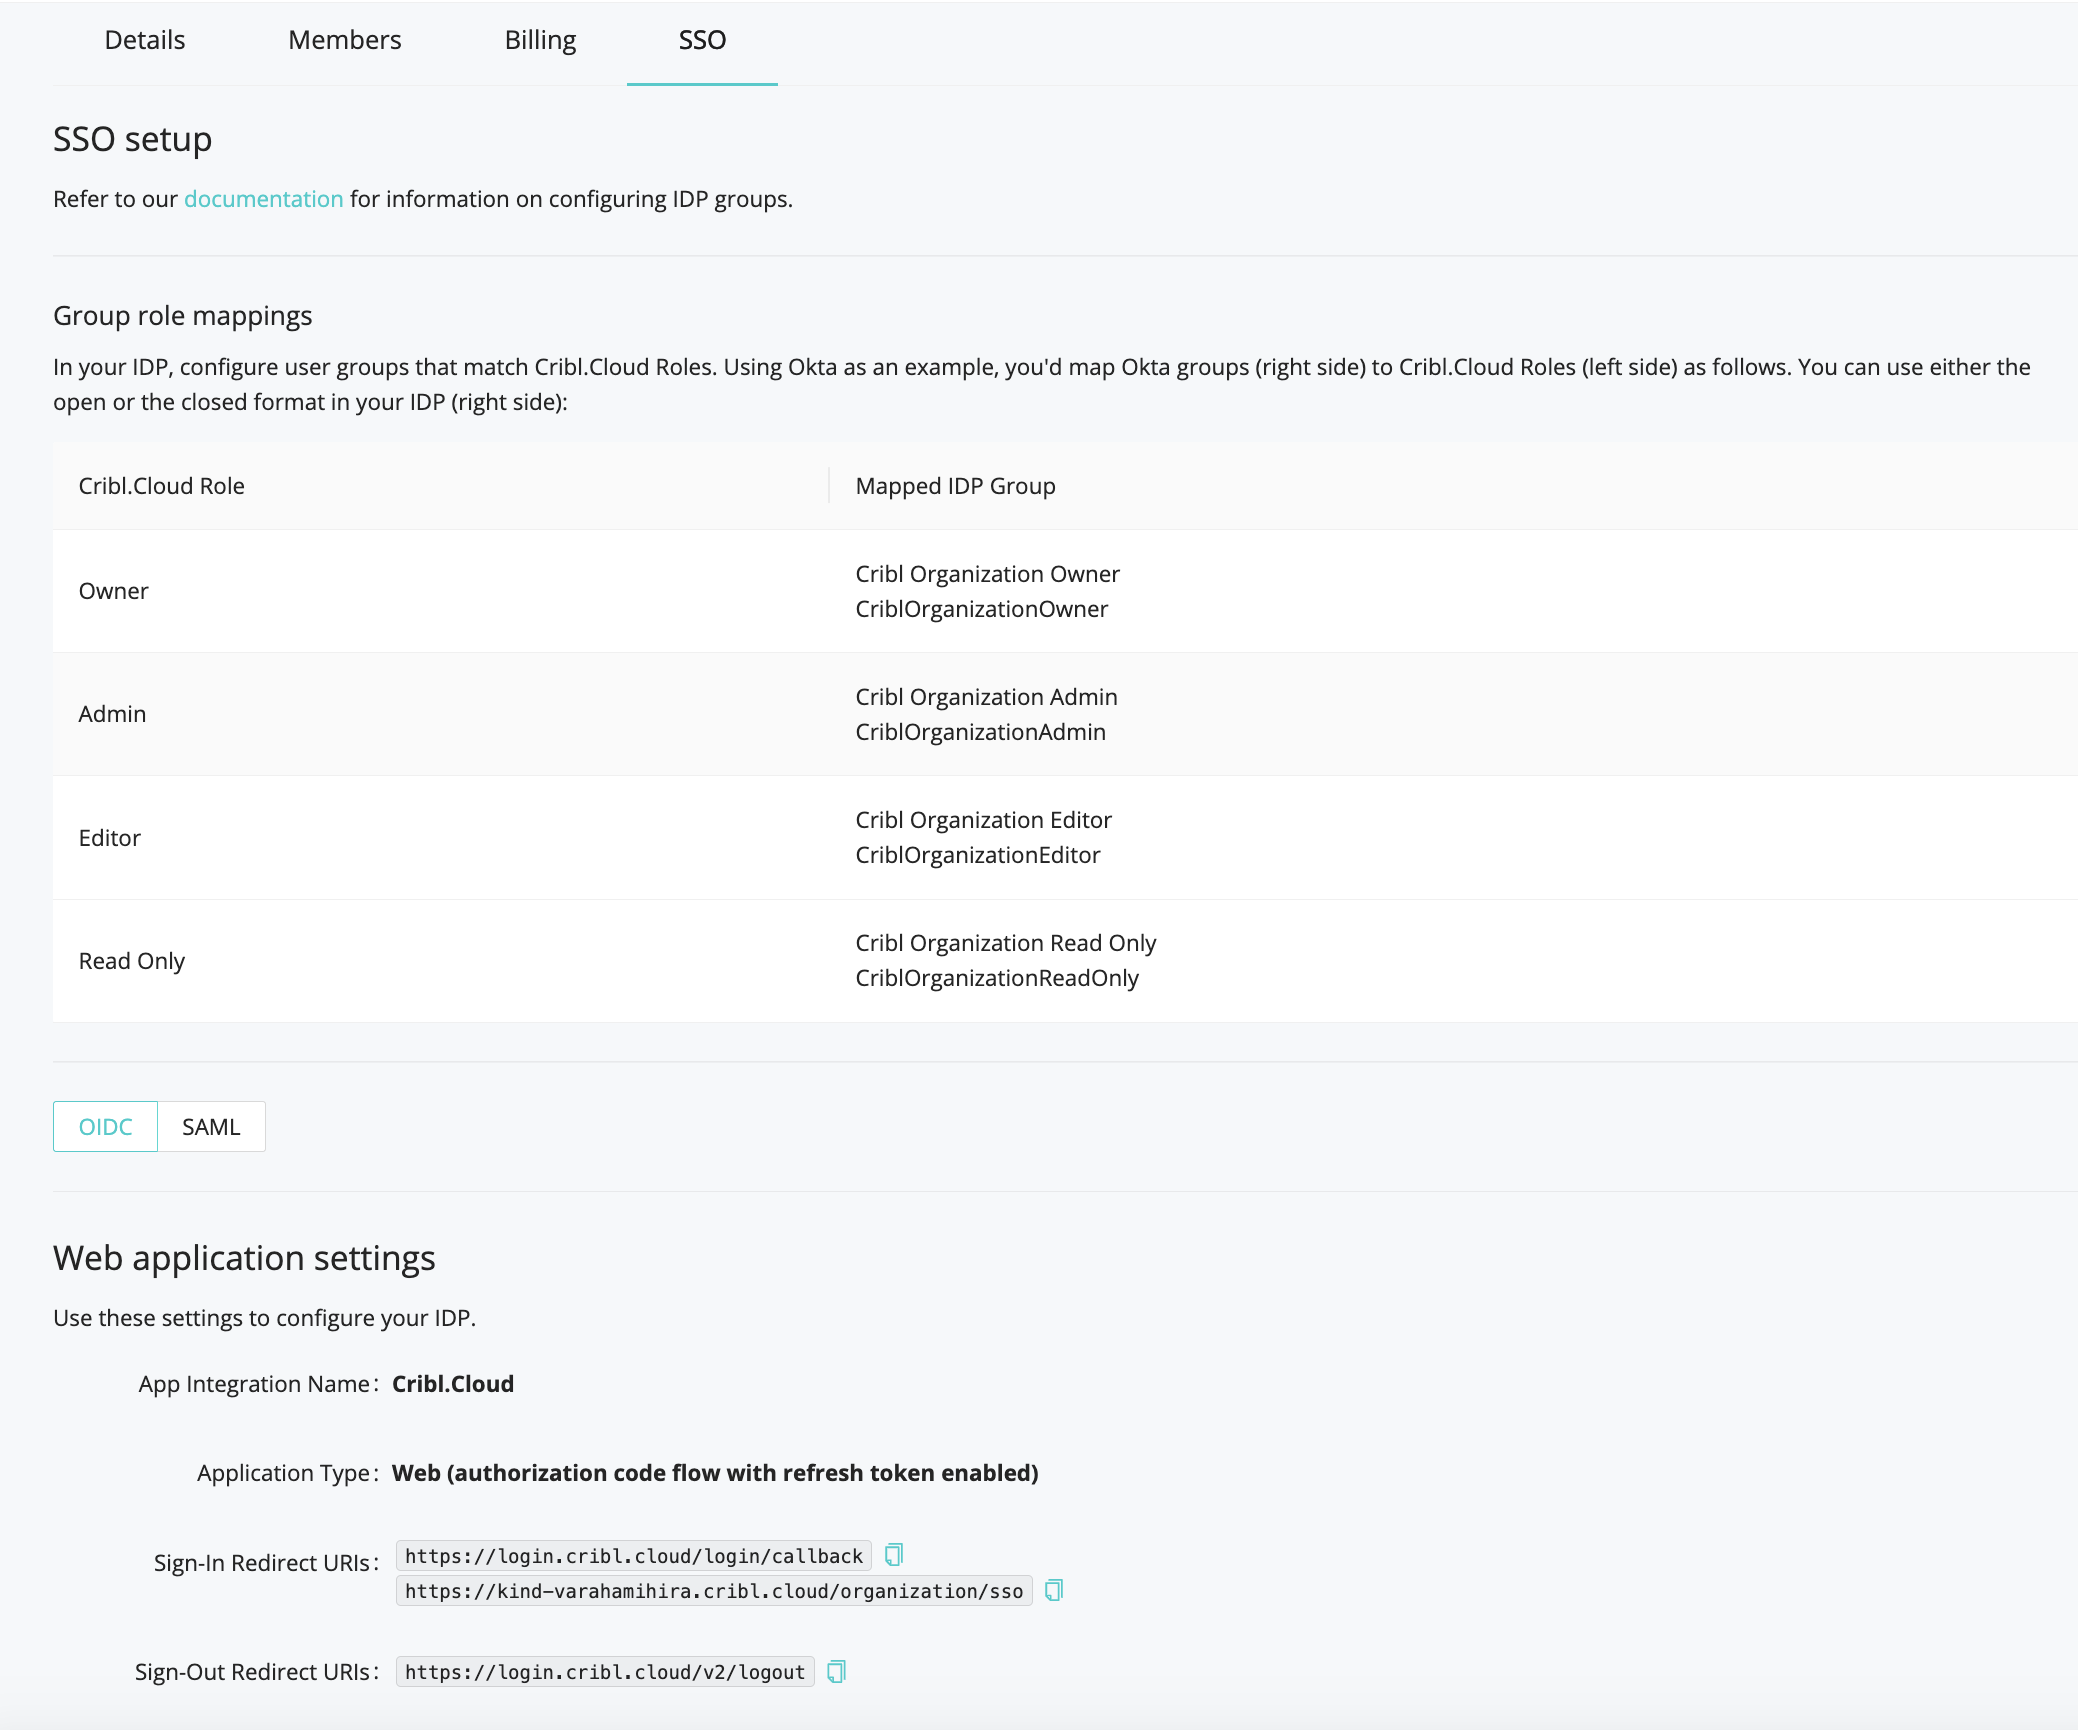Open the documentation link
Viewport: 2078px width, 1730px height.
[264, 198]
